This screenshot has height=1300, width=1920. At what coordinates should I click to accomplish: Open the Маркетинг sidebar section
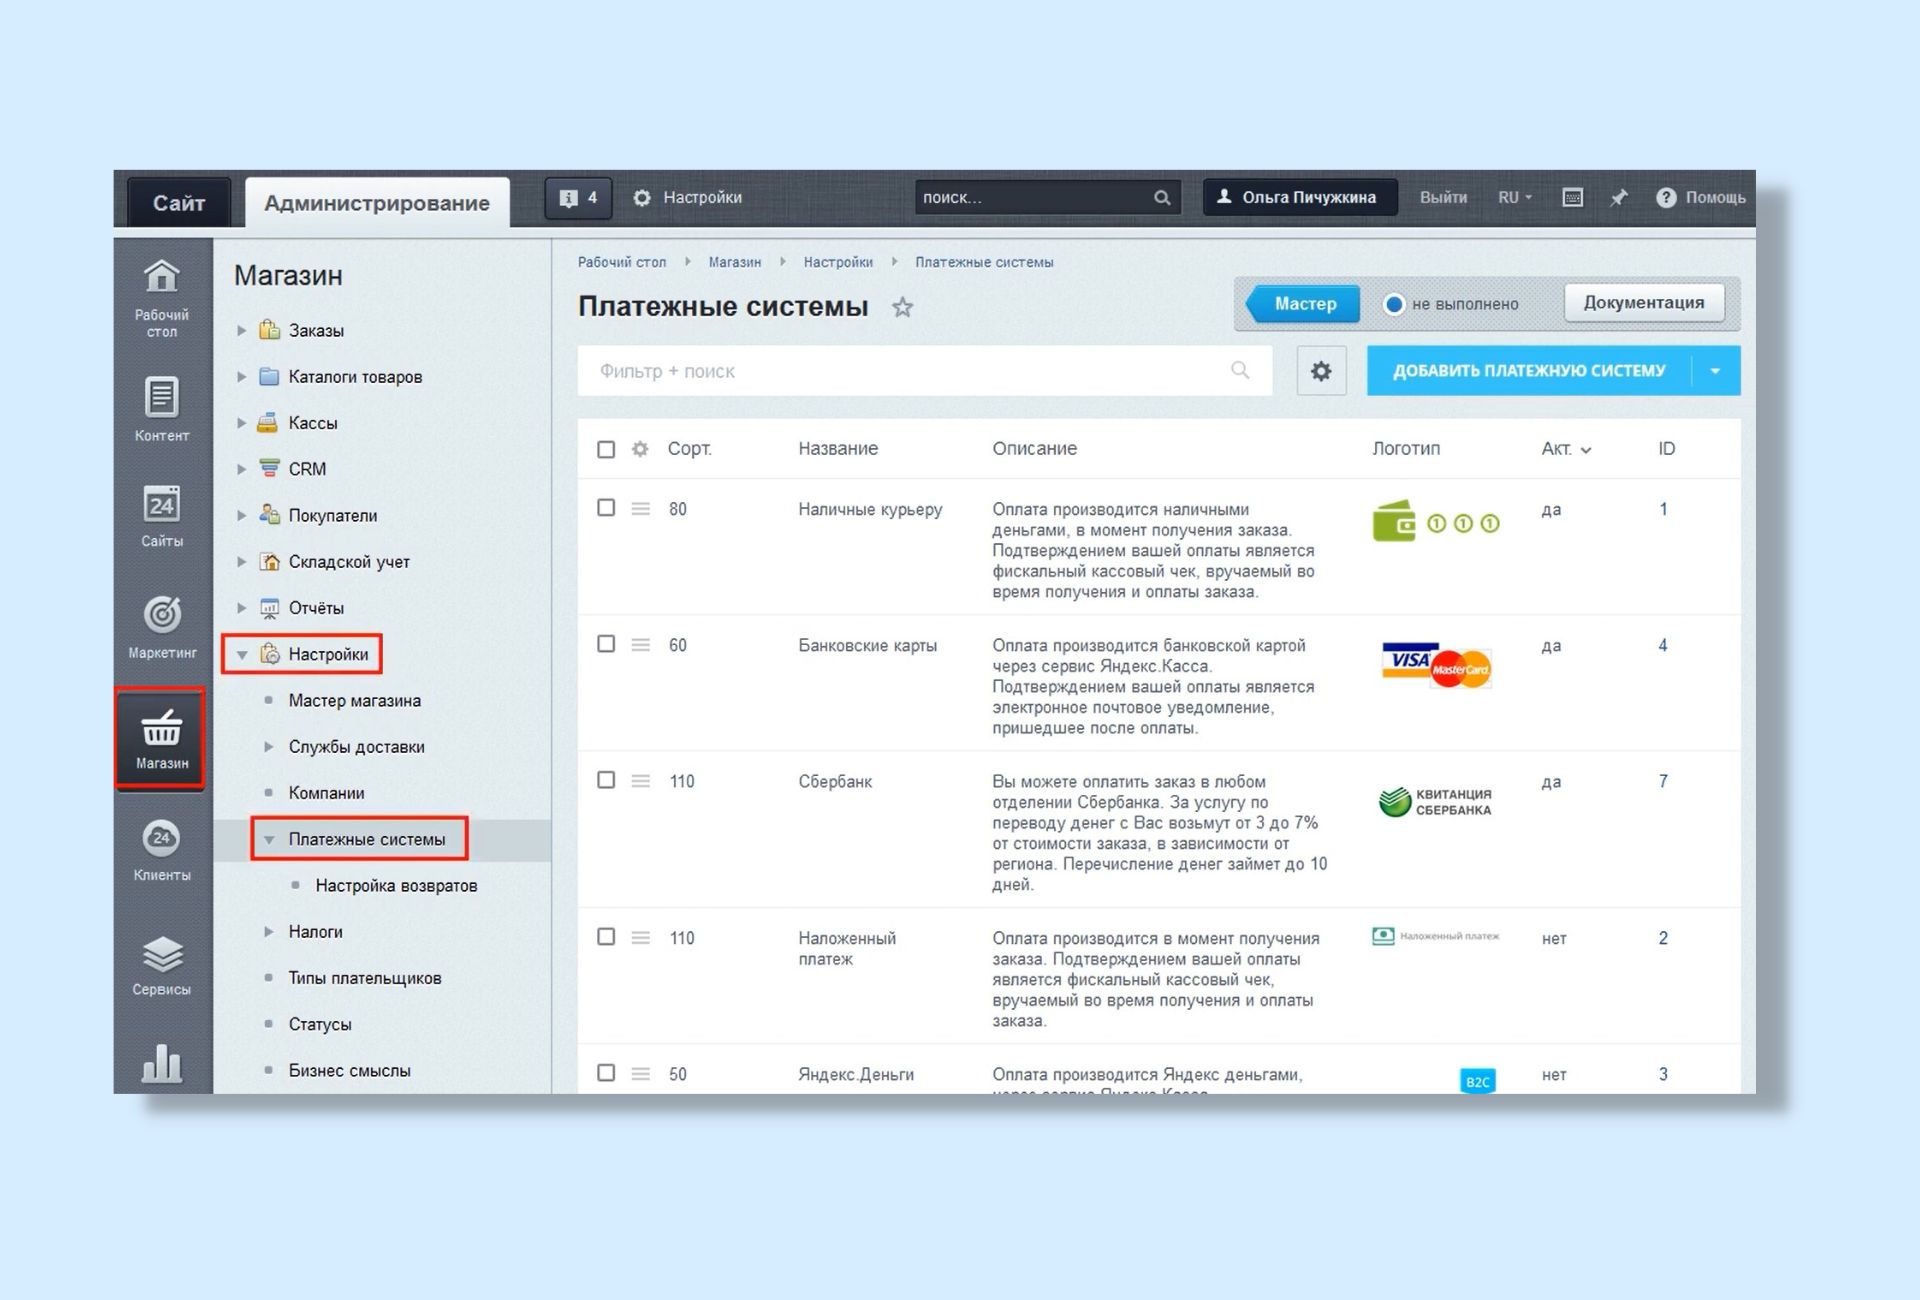tap(162, 625)
